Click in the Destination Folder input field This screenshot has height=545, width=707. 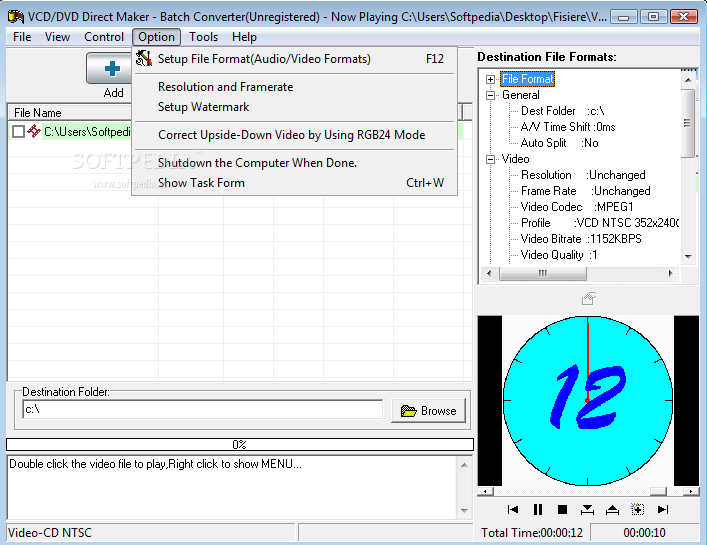pos(202,409)
